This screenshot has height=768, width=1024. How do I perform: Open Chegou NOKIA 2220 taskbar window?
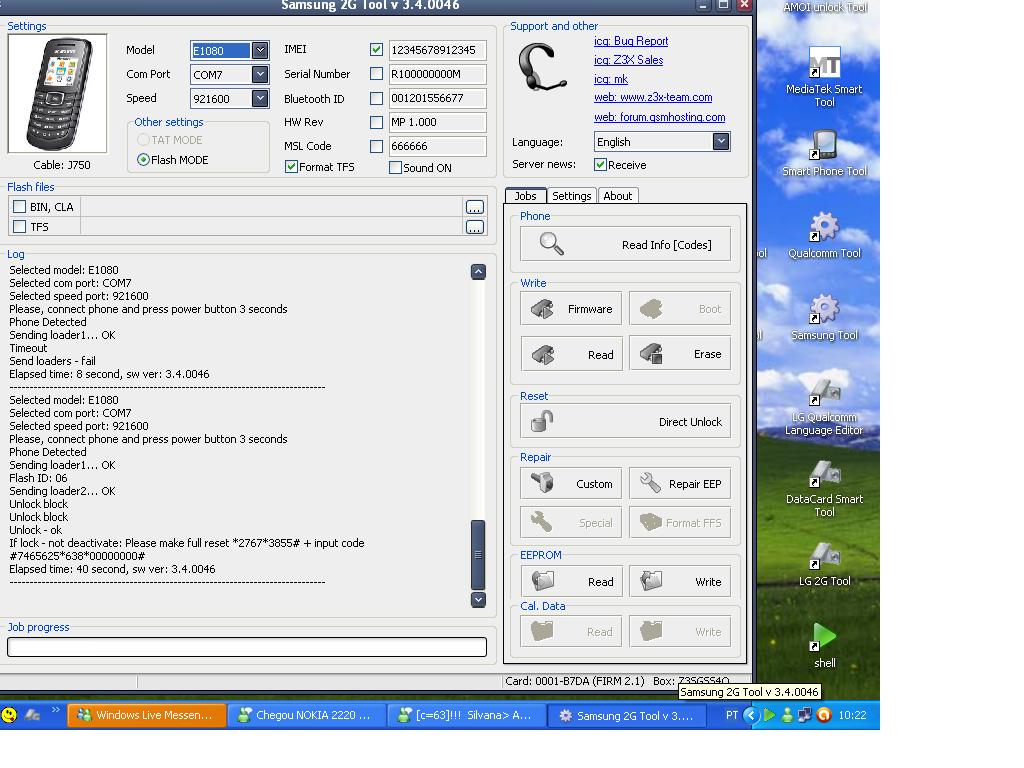307,715
